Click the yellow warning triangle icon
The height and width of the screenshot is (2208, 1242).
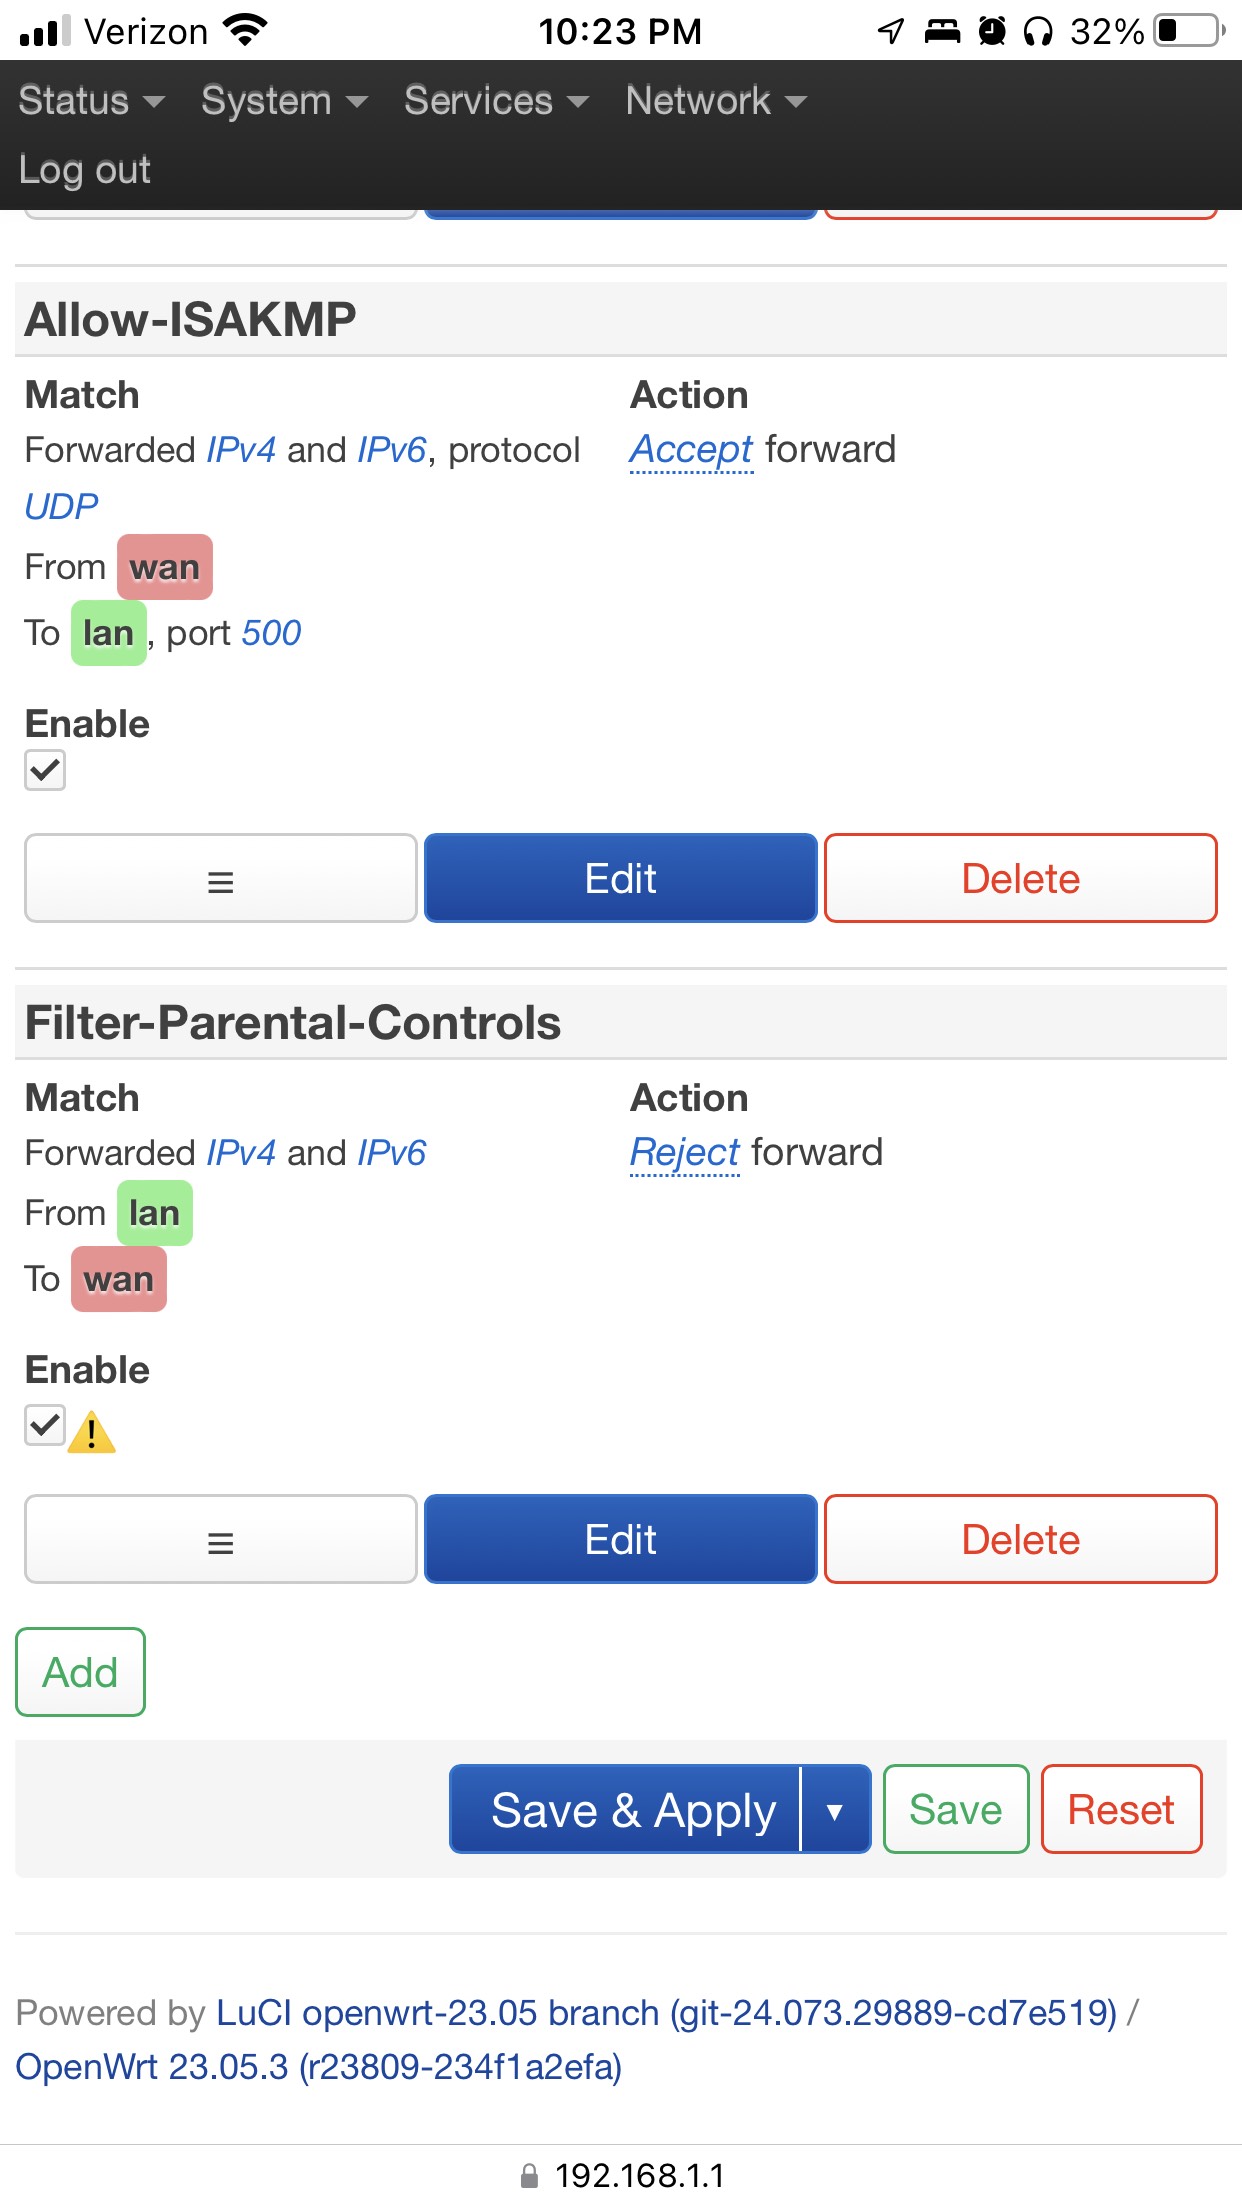[92, 1432]
